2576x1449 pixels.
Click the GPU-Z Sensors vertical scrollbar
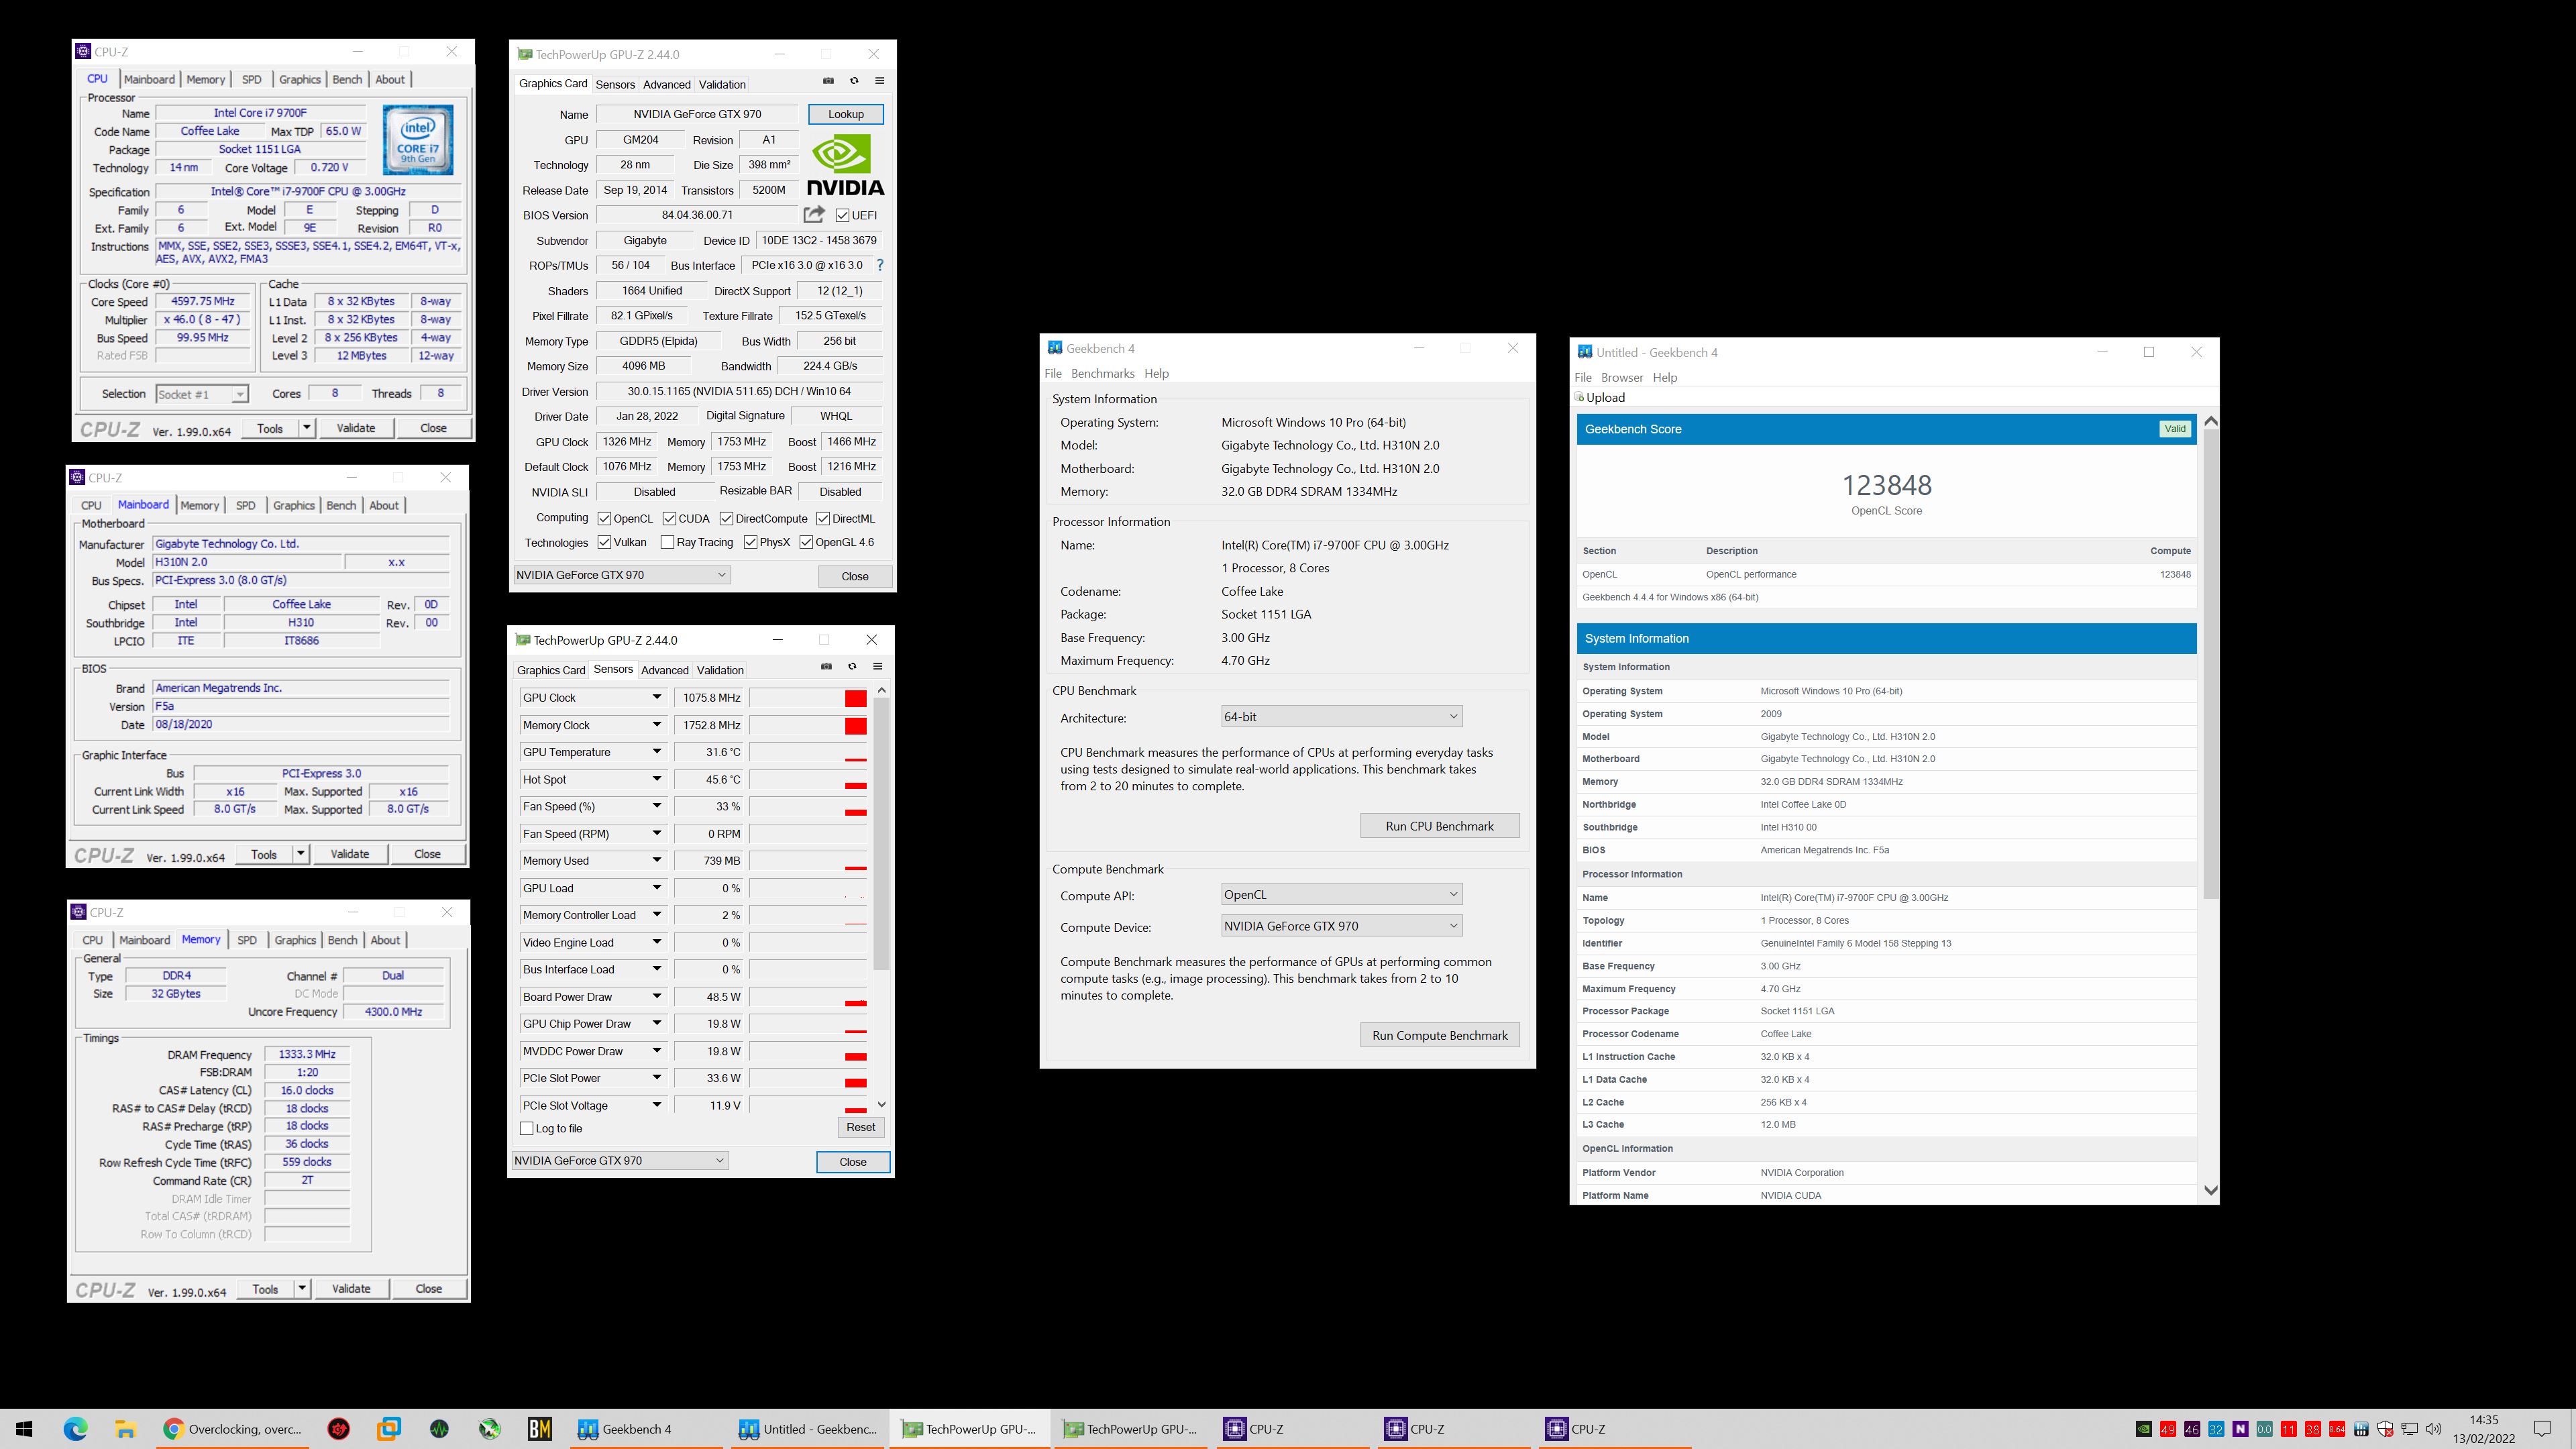[881, 833]
